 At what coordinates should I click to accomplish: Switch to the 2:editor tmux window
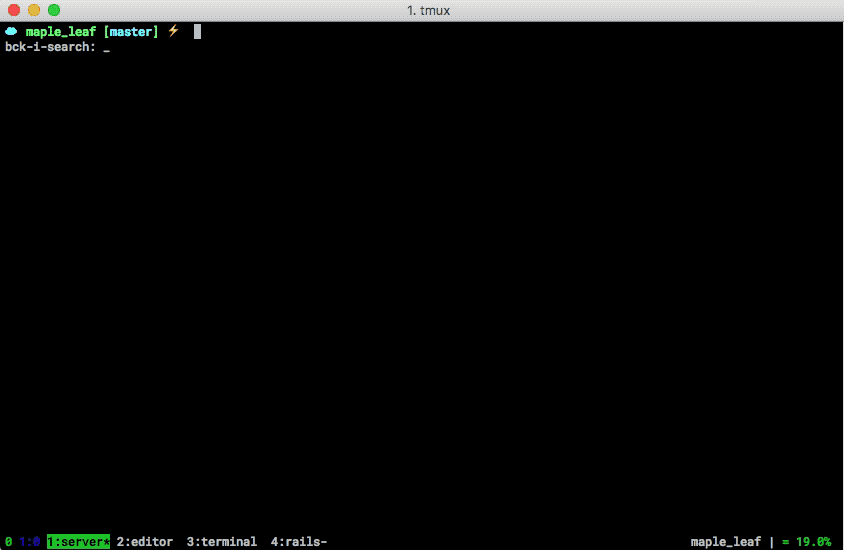coord(145,541)
